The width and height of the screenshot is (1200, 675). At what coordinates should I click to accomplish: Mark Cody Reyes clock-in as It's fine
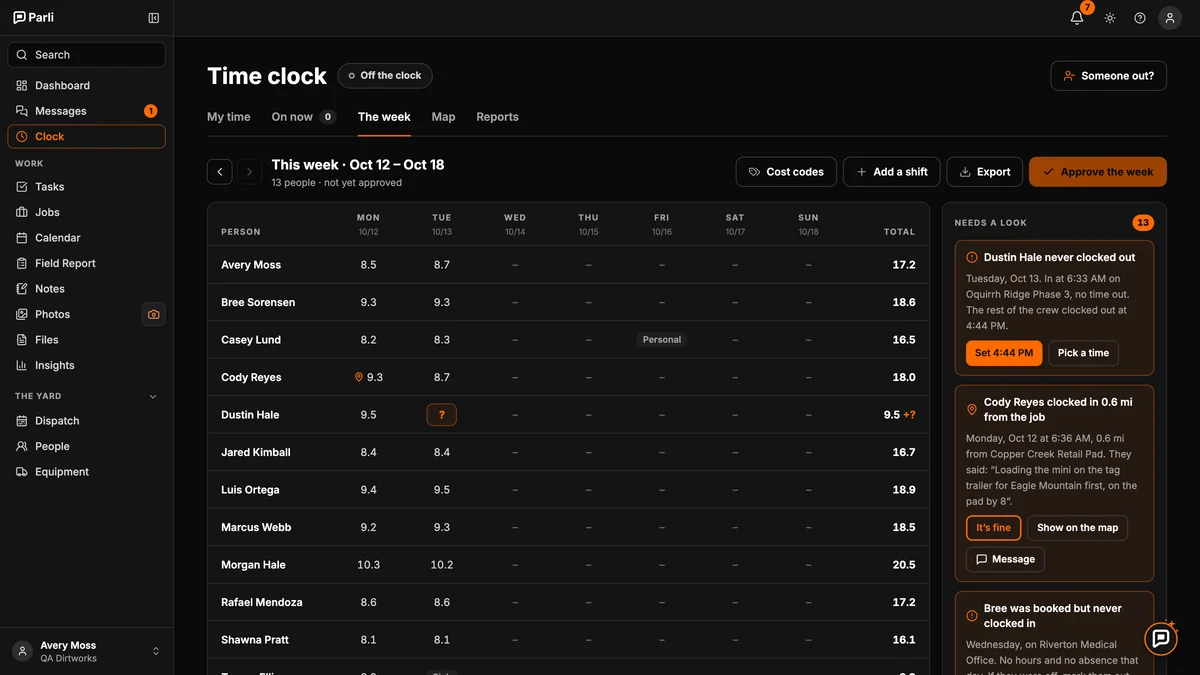tap(993, 528)
